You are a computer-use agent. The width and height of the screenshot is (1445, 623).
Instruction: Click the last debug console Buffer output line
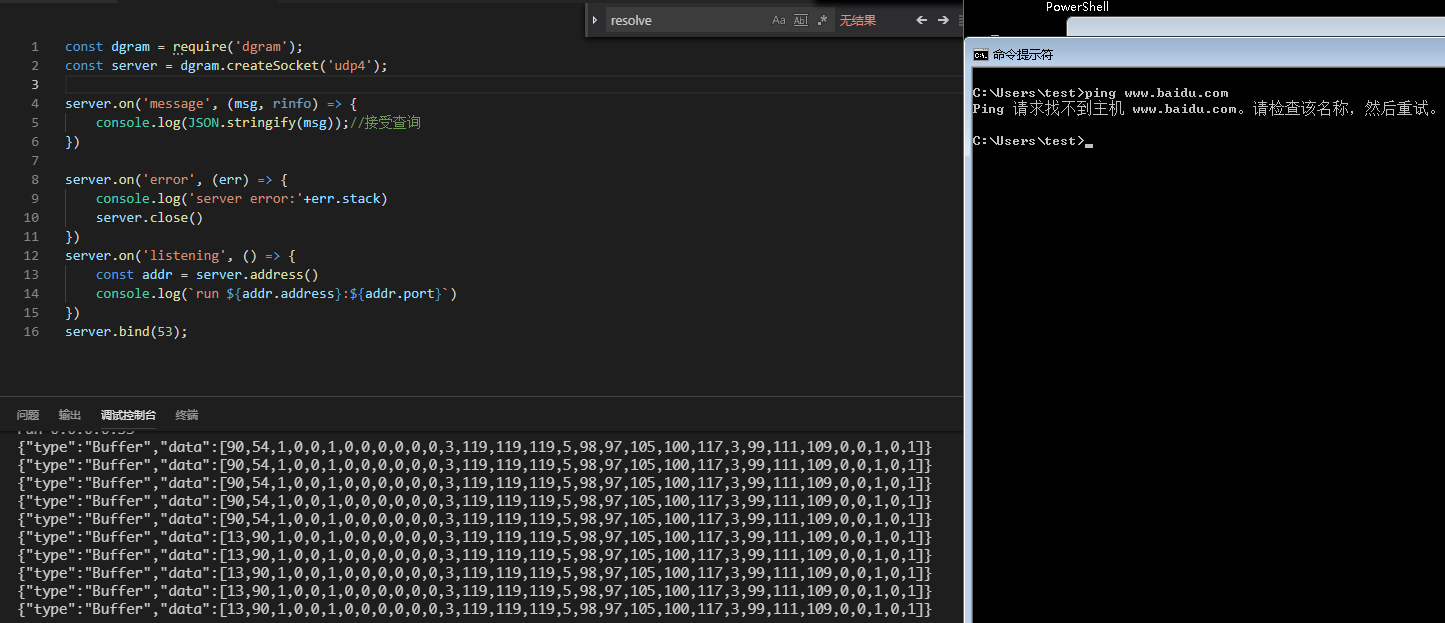click(475, 609)
